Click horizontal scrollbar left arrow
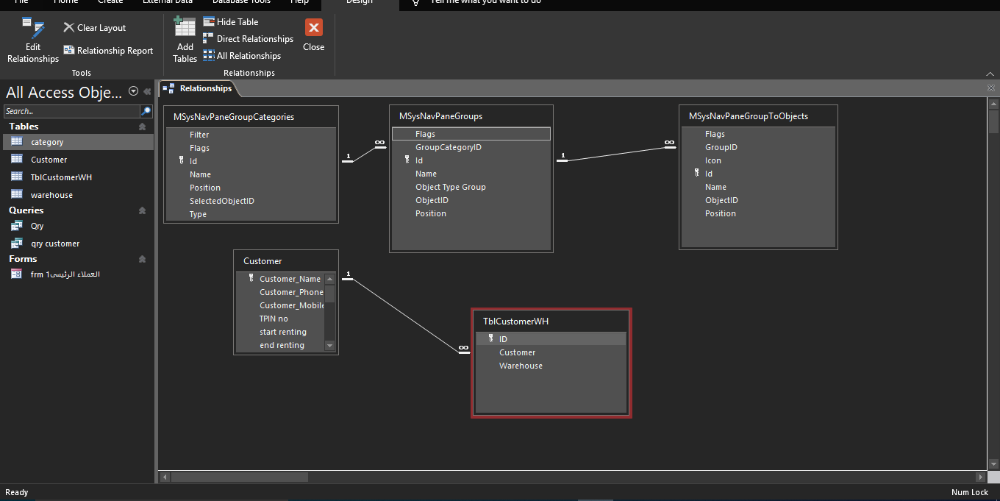Screen dimensions: 1000x501 165,477
